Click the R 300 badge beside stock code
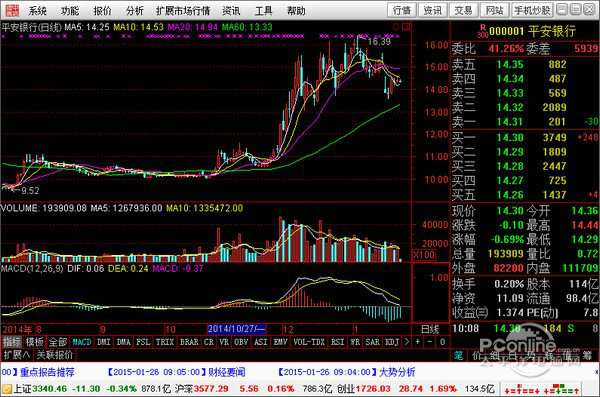This screenshot has width=600, height=397. 483,31
